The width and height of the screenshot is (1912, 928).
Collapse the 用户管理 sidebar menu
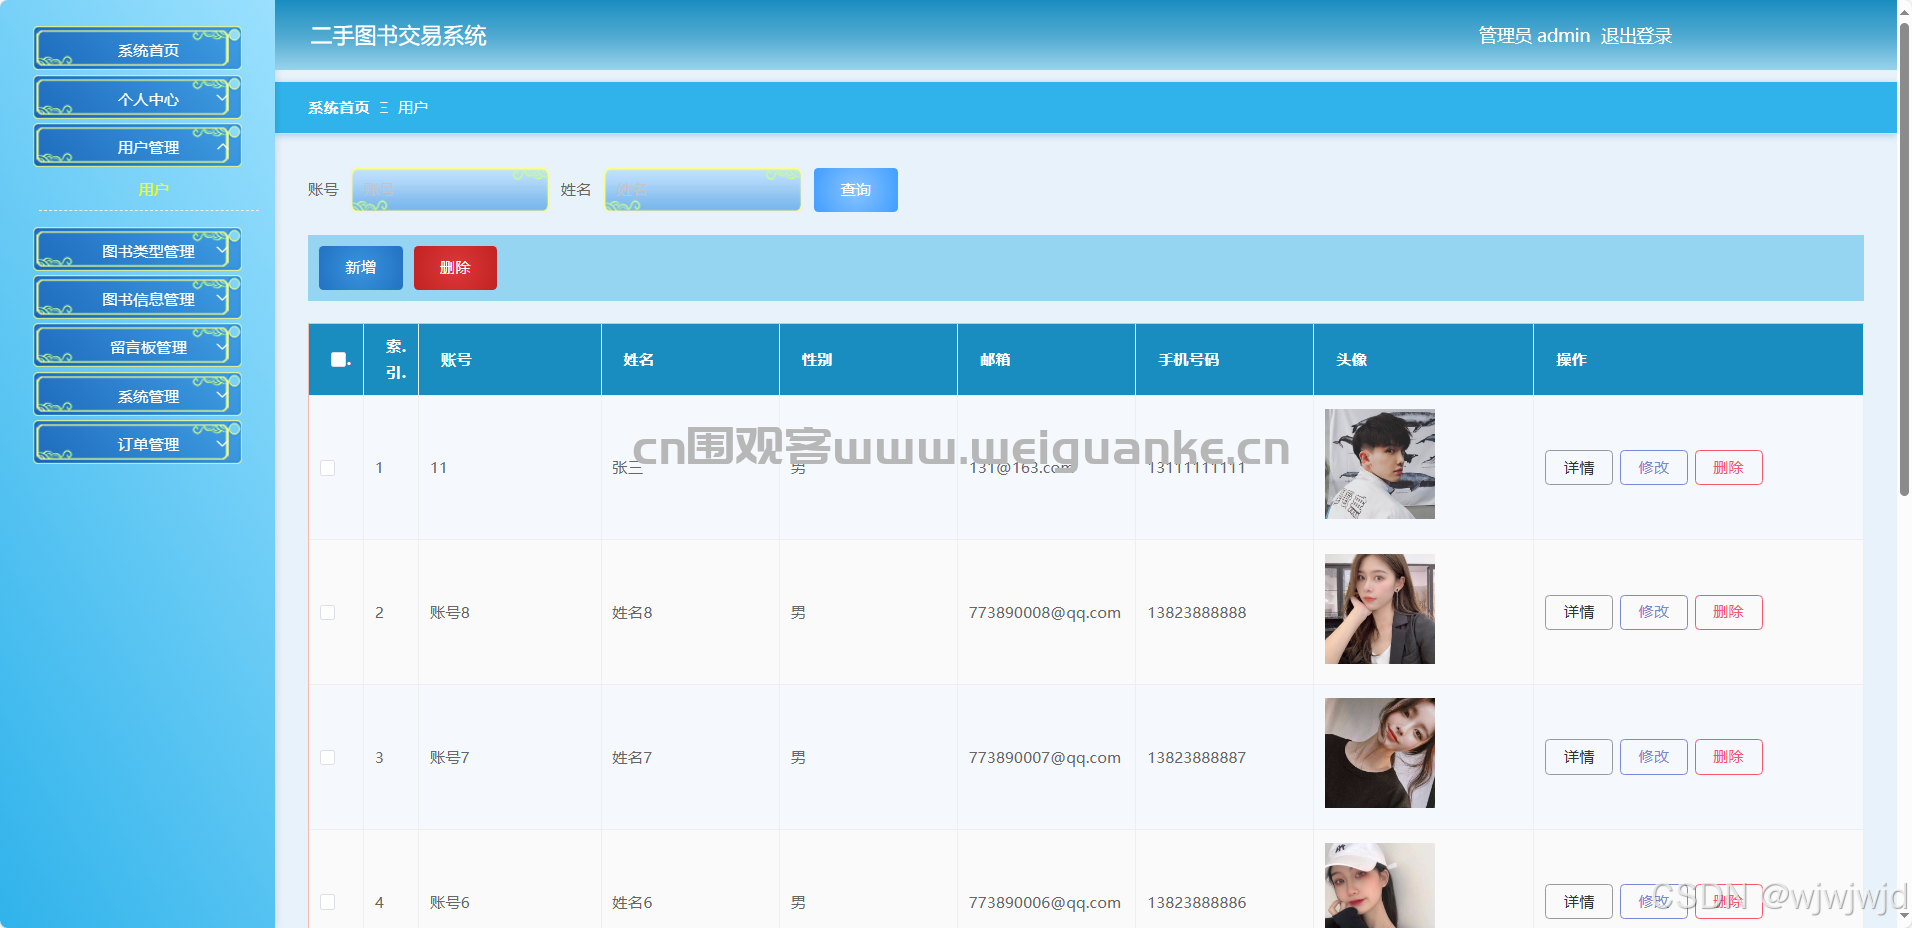[x=138, y=146]
